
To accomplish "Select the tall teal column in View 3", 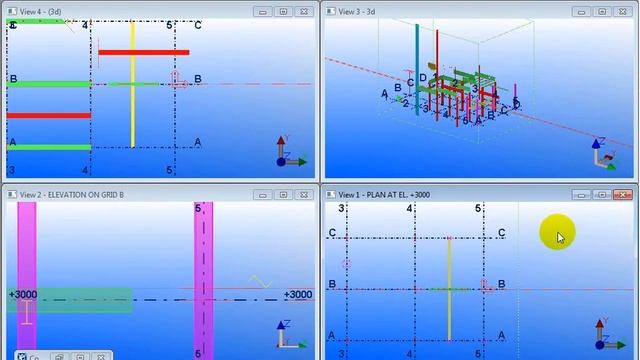I will 417,69.
